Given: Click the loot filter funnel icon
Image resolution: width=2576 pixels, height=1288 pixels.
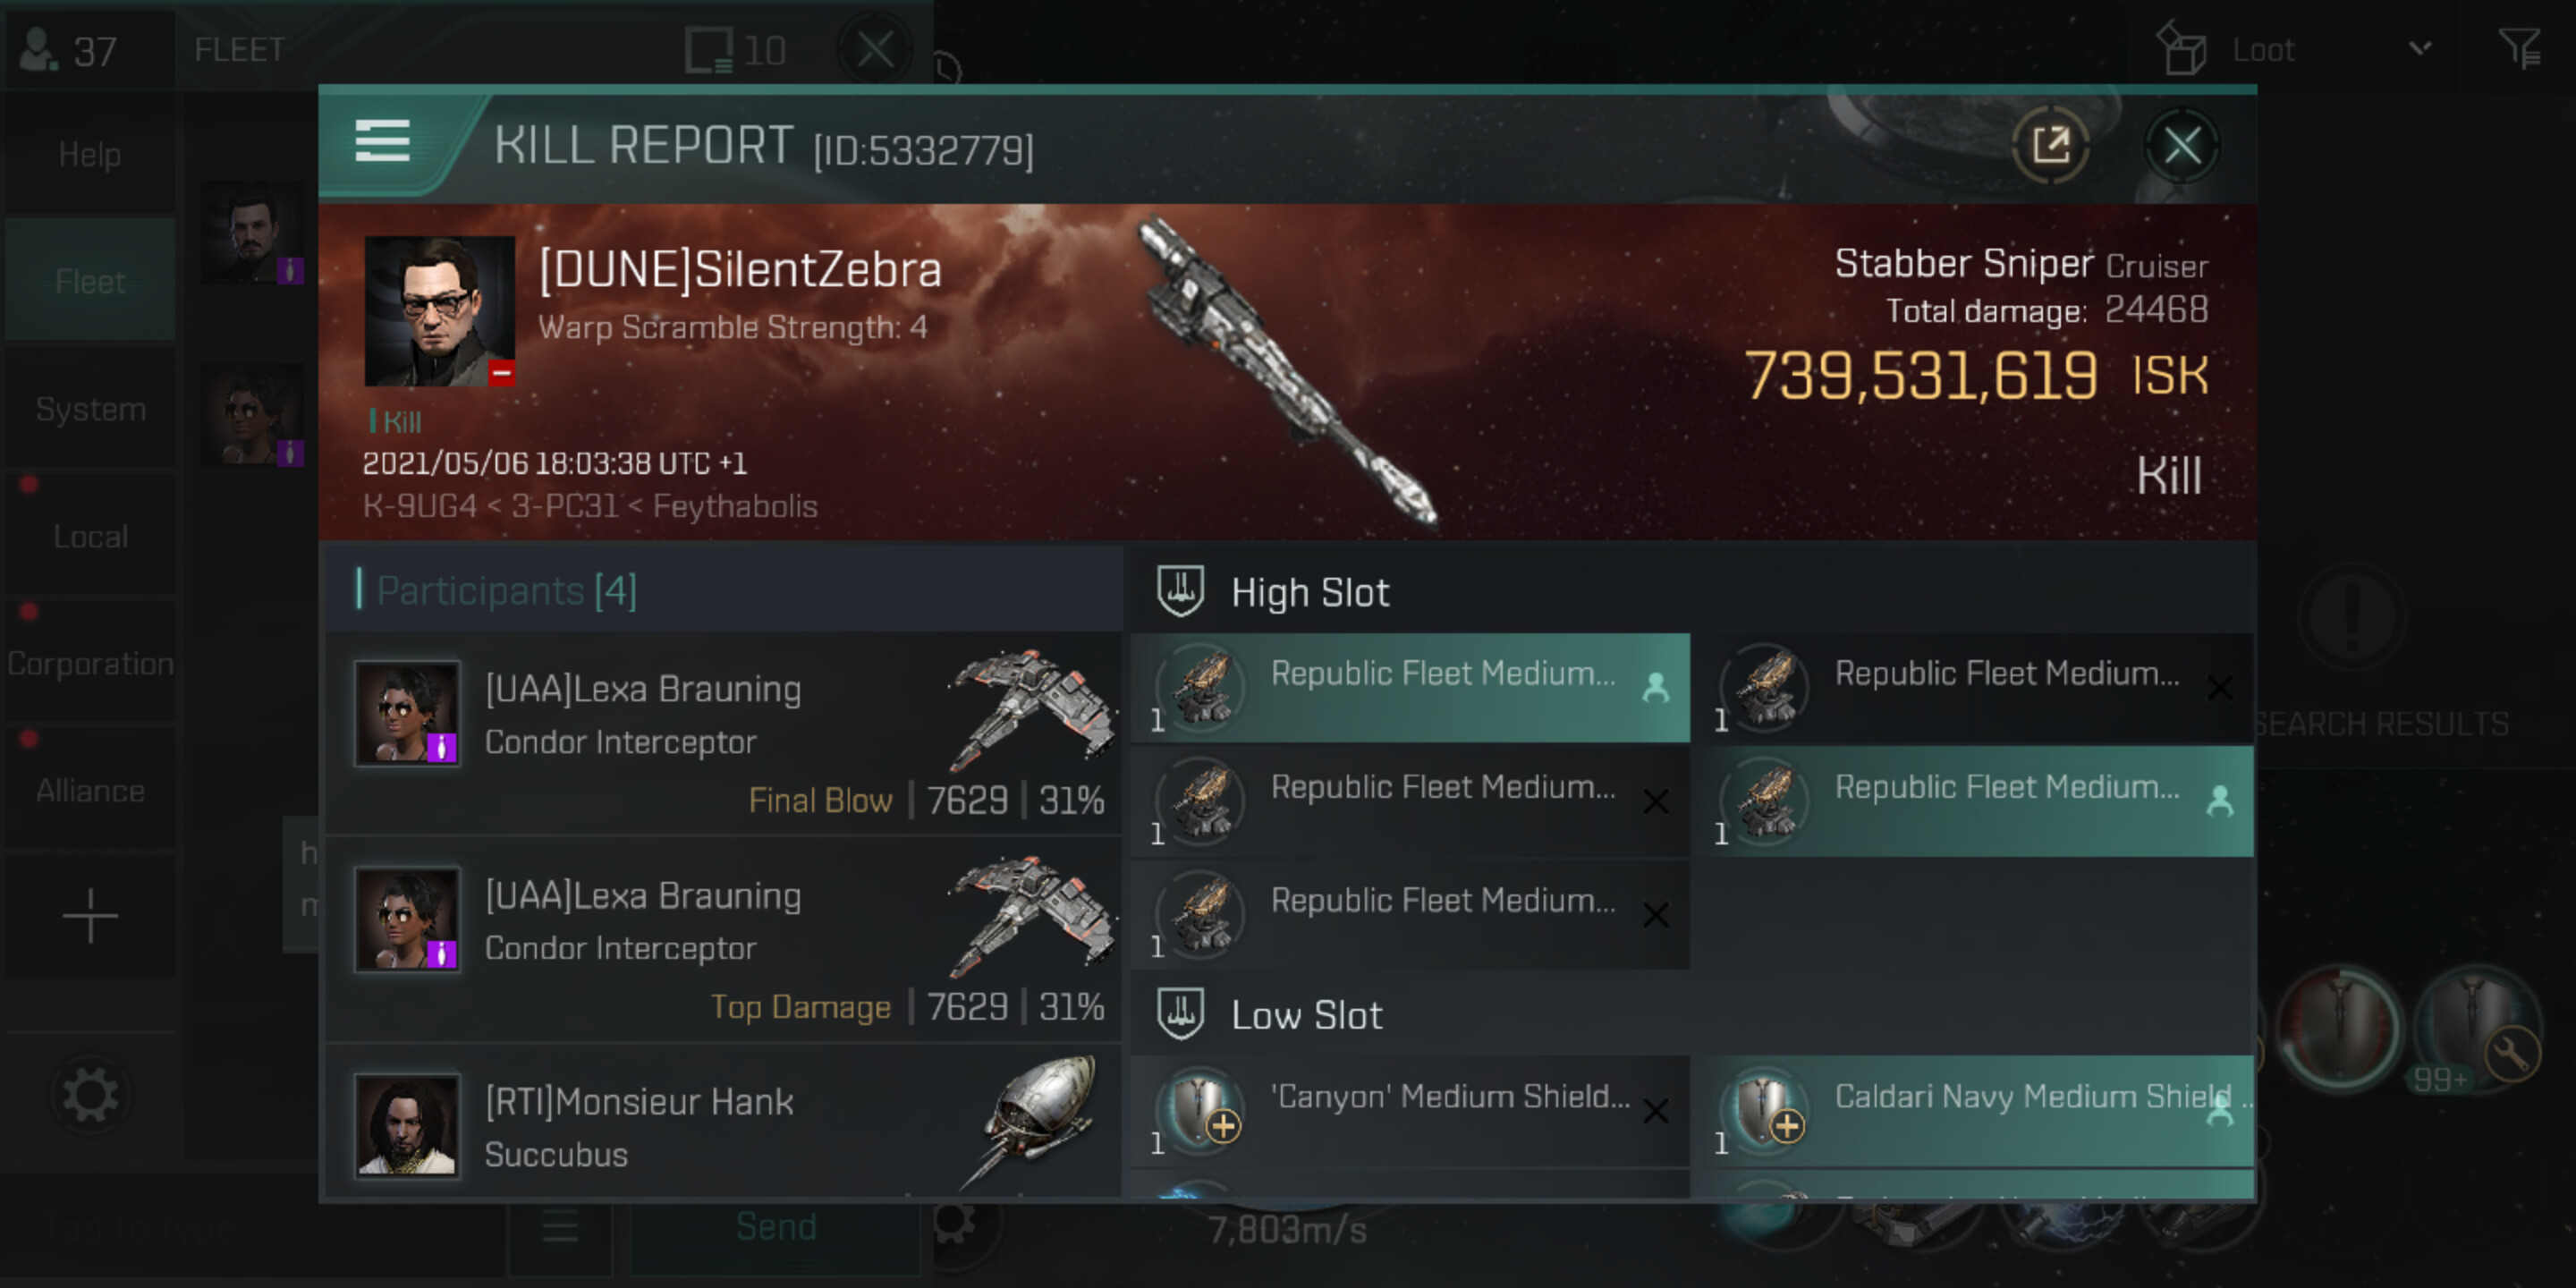Looking at the screenshot, I should (2518, 48).
